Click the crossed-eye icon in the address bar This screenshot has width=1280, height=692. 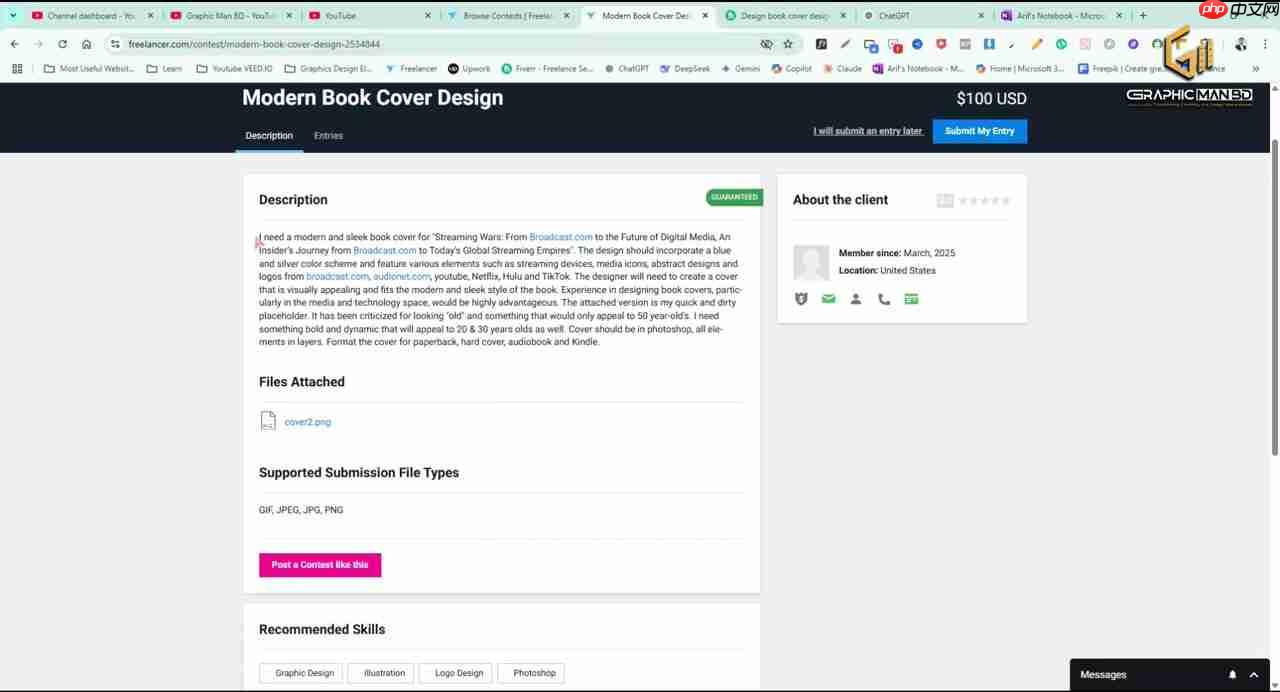click(766, 44)
